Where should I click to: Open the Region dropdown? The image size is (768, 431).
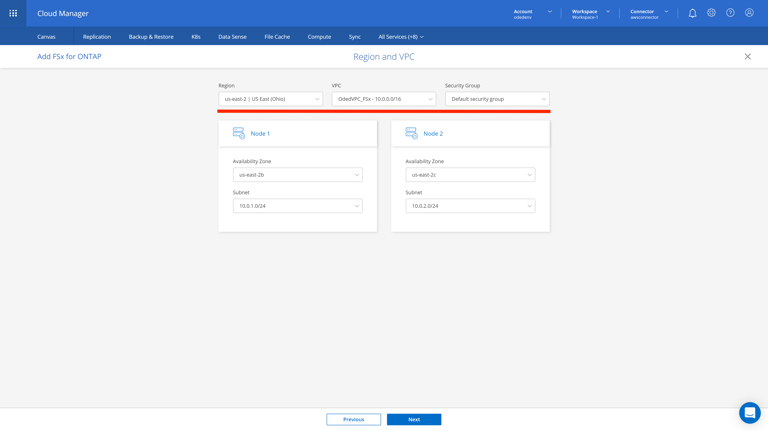click(270, 99)
